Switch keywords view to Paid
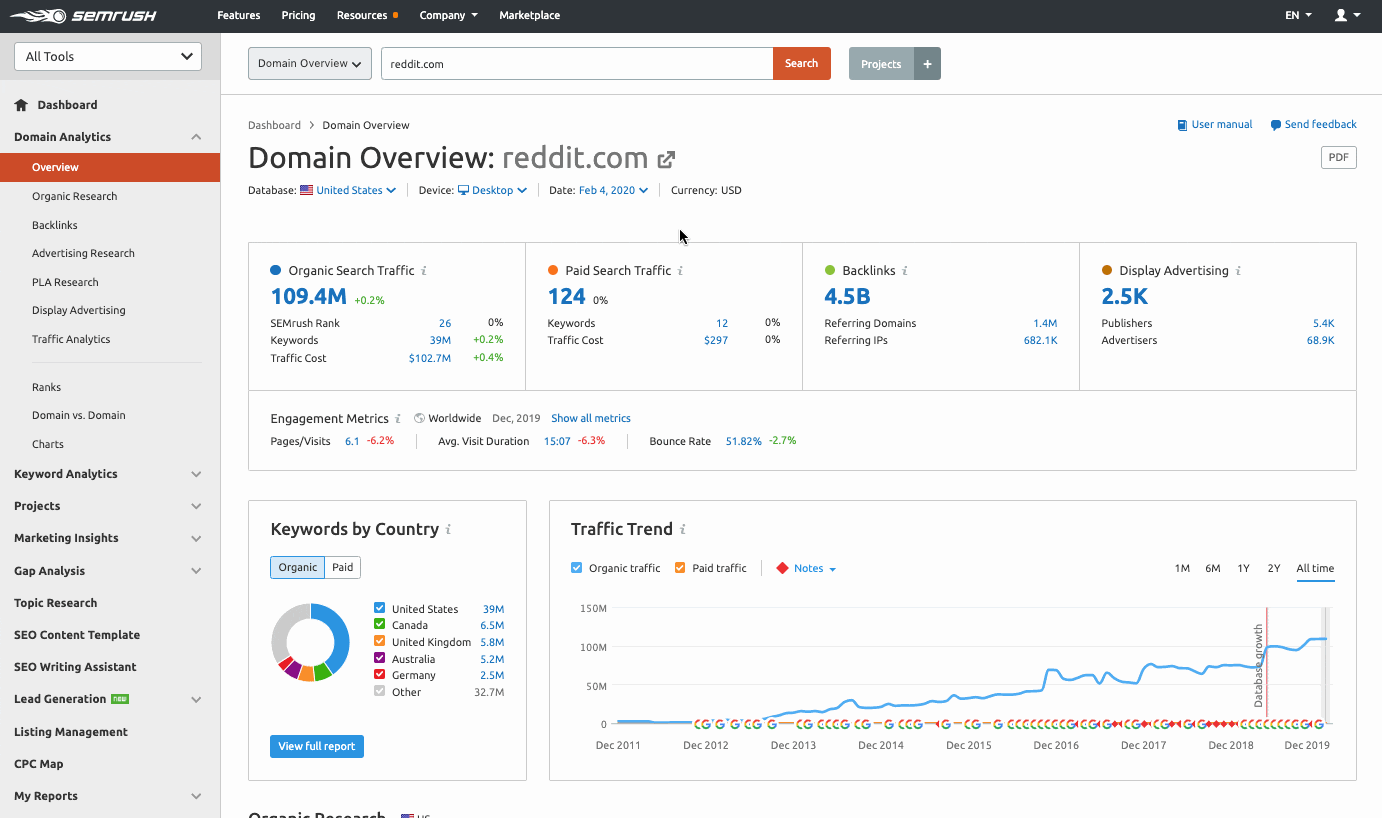This screenshot has height=818, width=1382. pos(342,566)
